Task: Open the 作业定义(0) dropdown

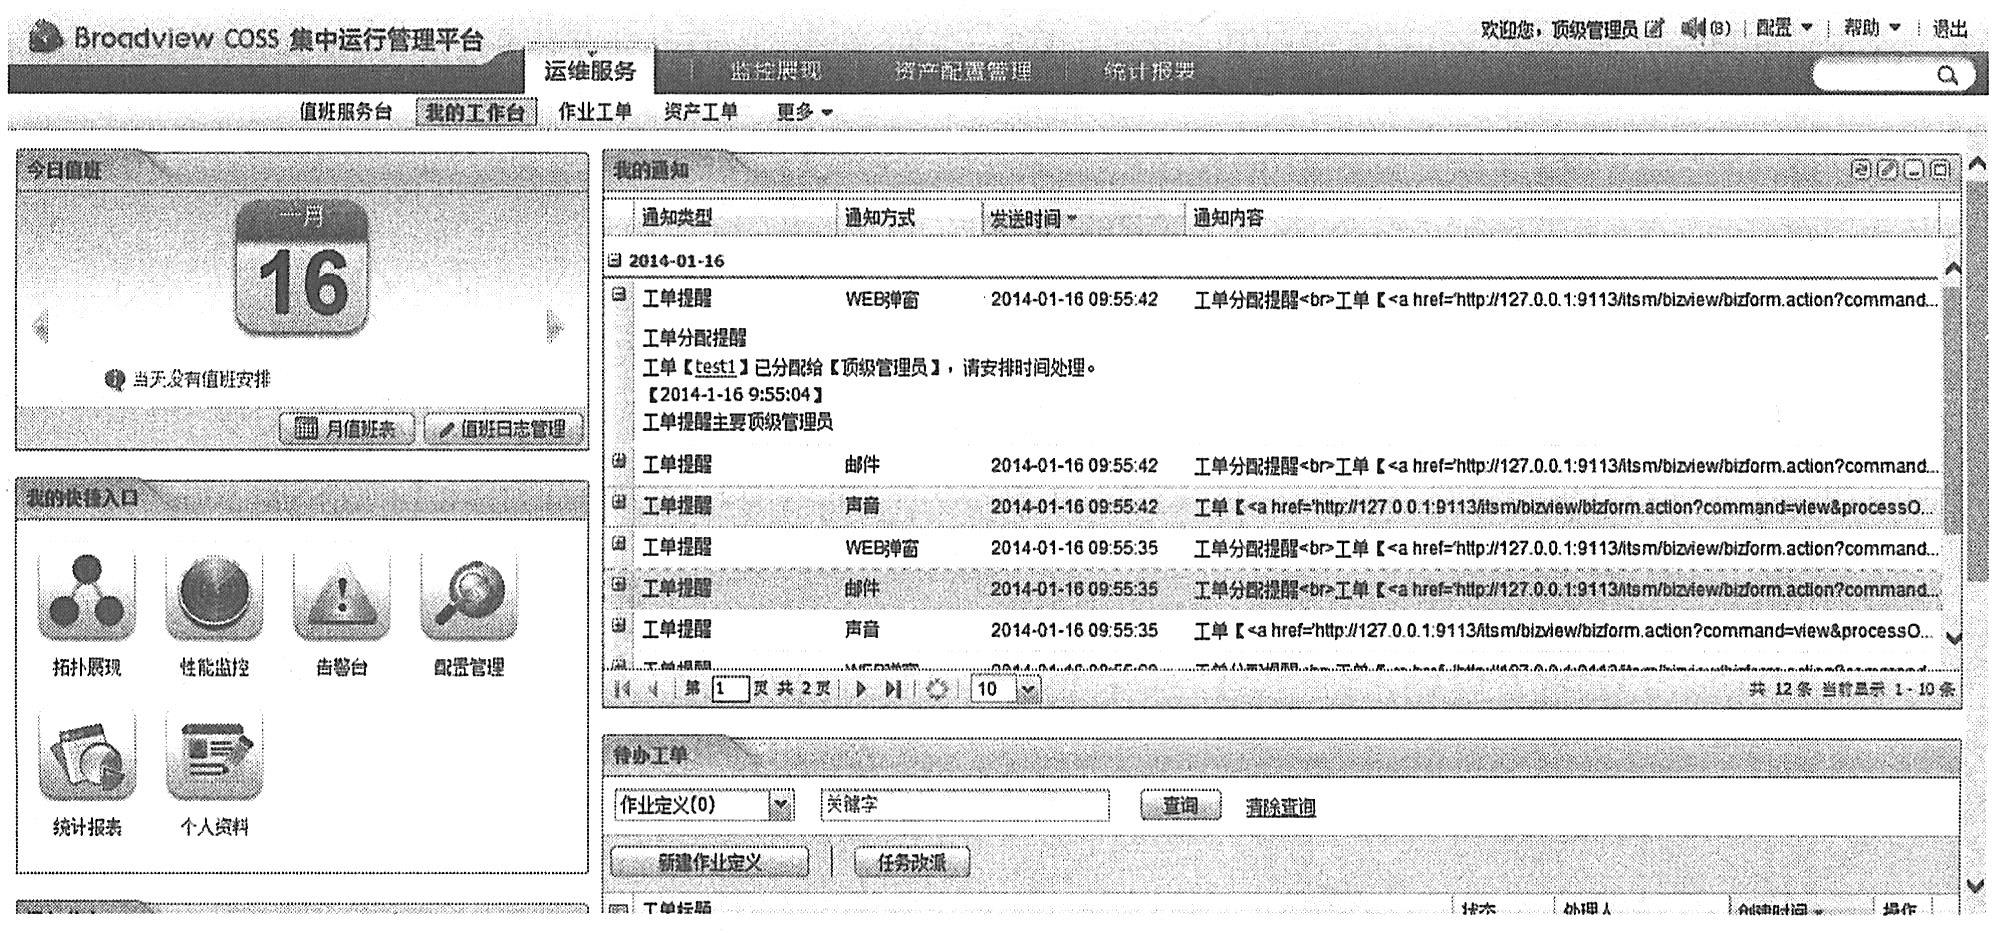Action: [x=781, y=805]
